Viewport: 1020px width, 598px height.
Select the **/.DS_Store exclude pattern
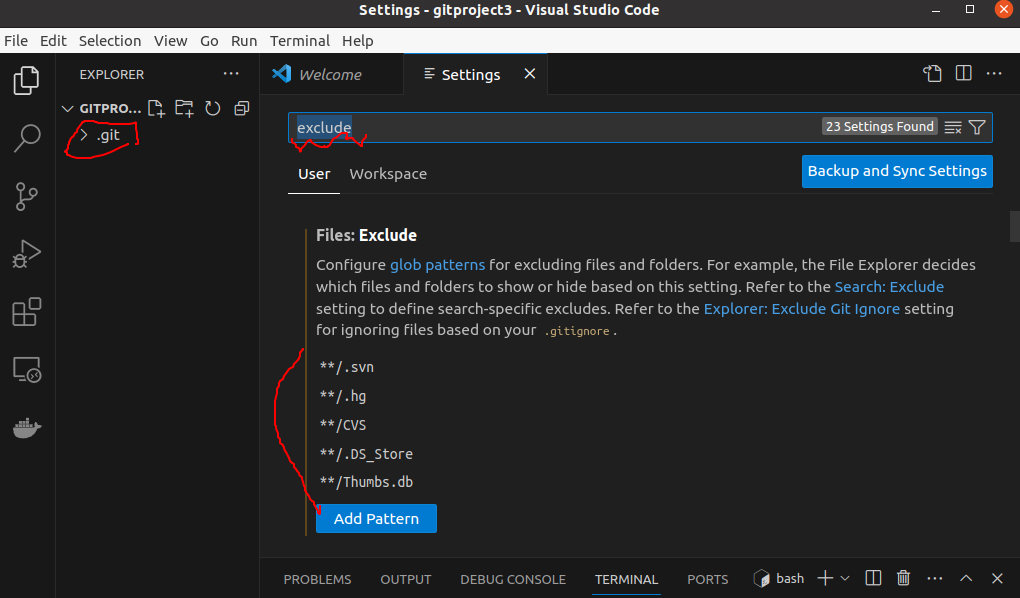tap(366, 454)
